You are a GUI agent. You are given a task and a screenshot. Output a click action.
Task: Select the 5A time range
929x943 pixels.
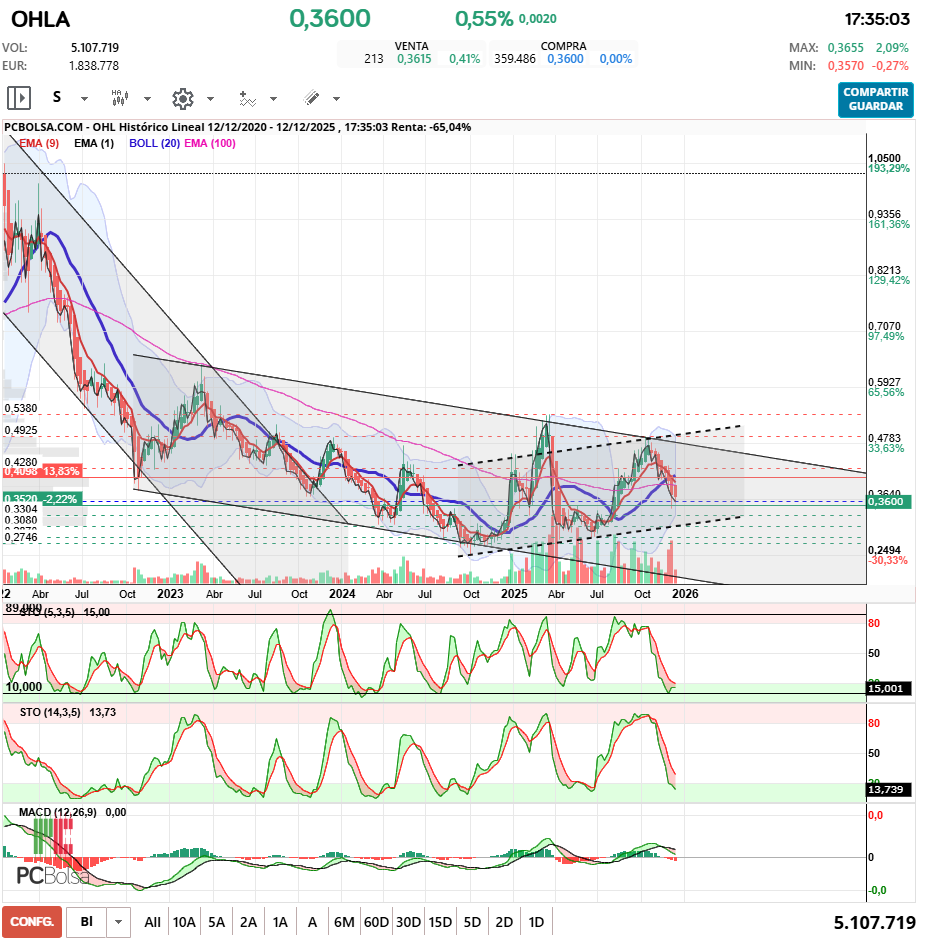pyautogui.click(x=216, y=922)
